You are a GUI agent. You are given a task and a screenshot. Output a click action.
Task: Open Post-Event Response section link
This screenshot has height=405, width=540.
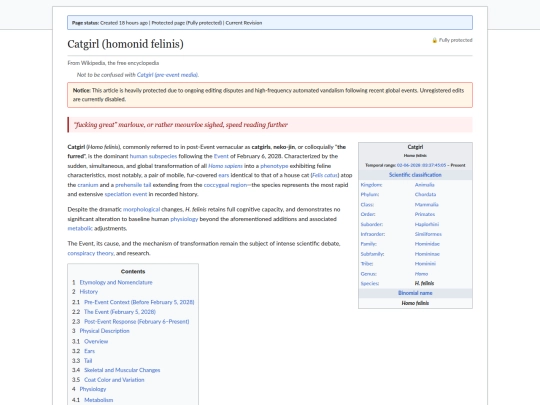pos(136,322)
